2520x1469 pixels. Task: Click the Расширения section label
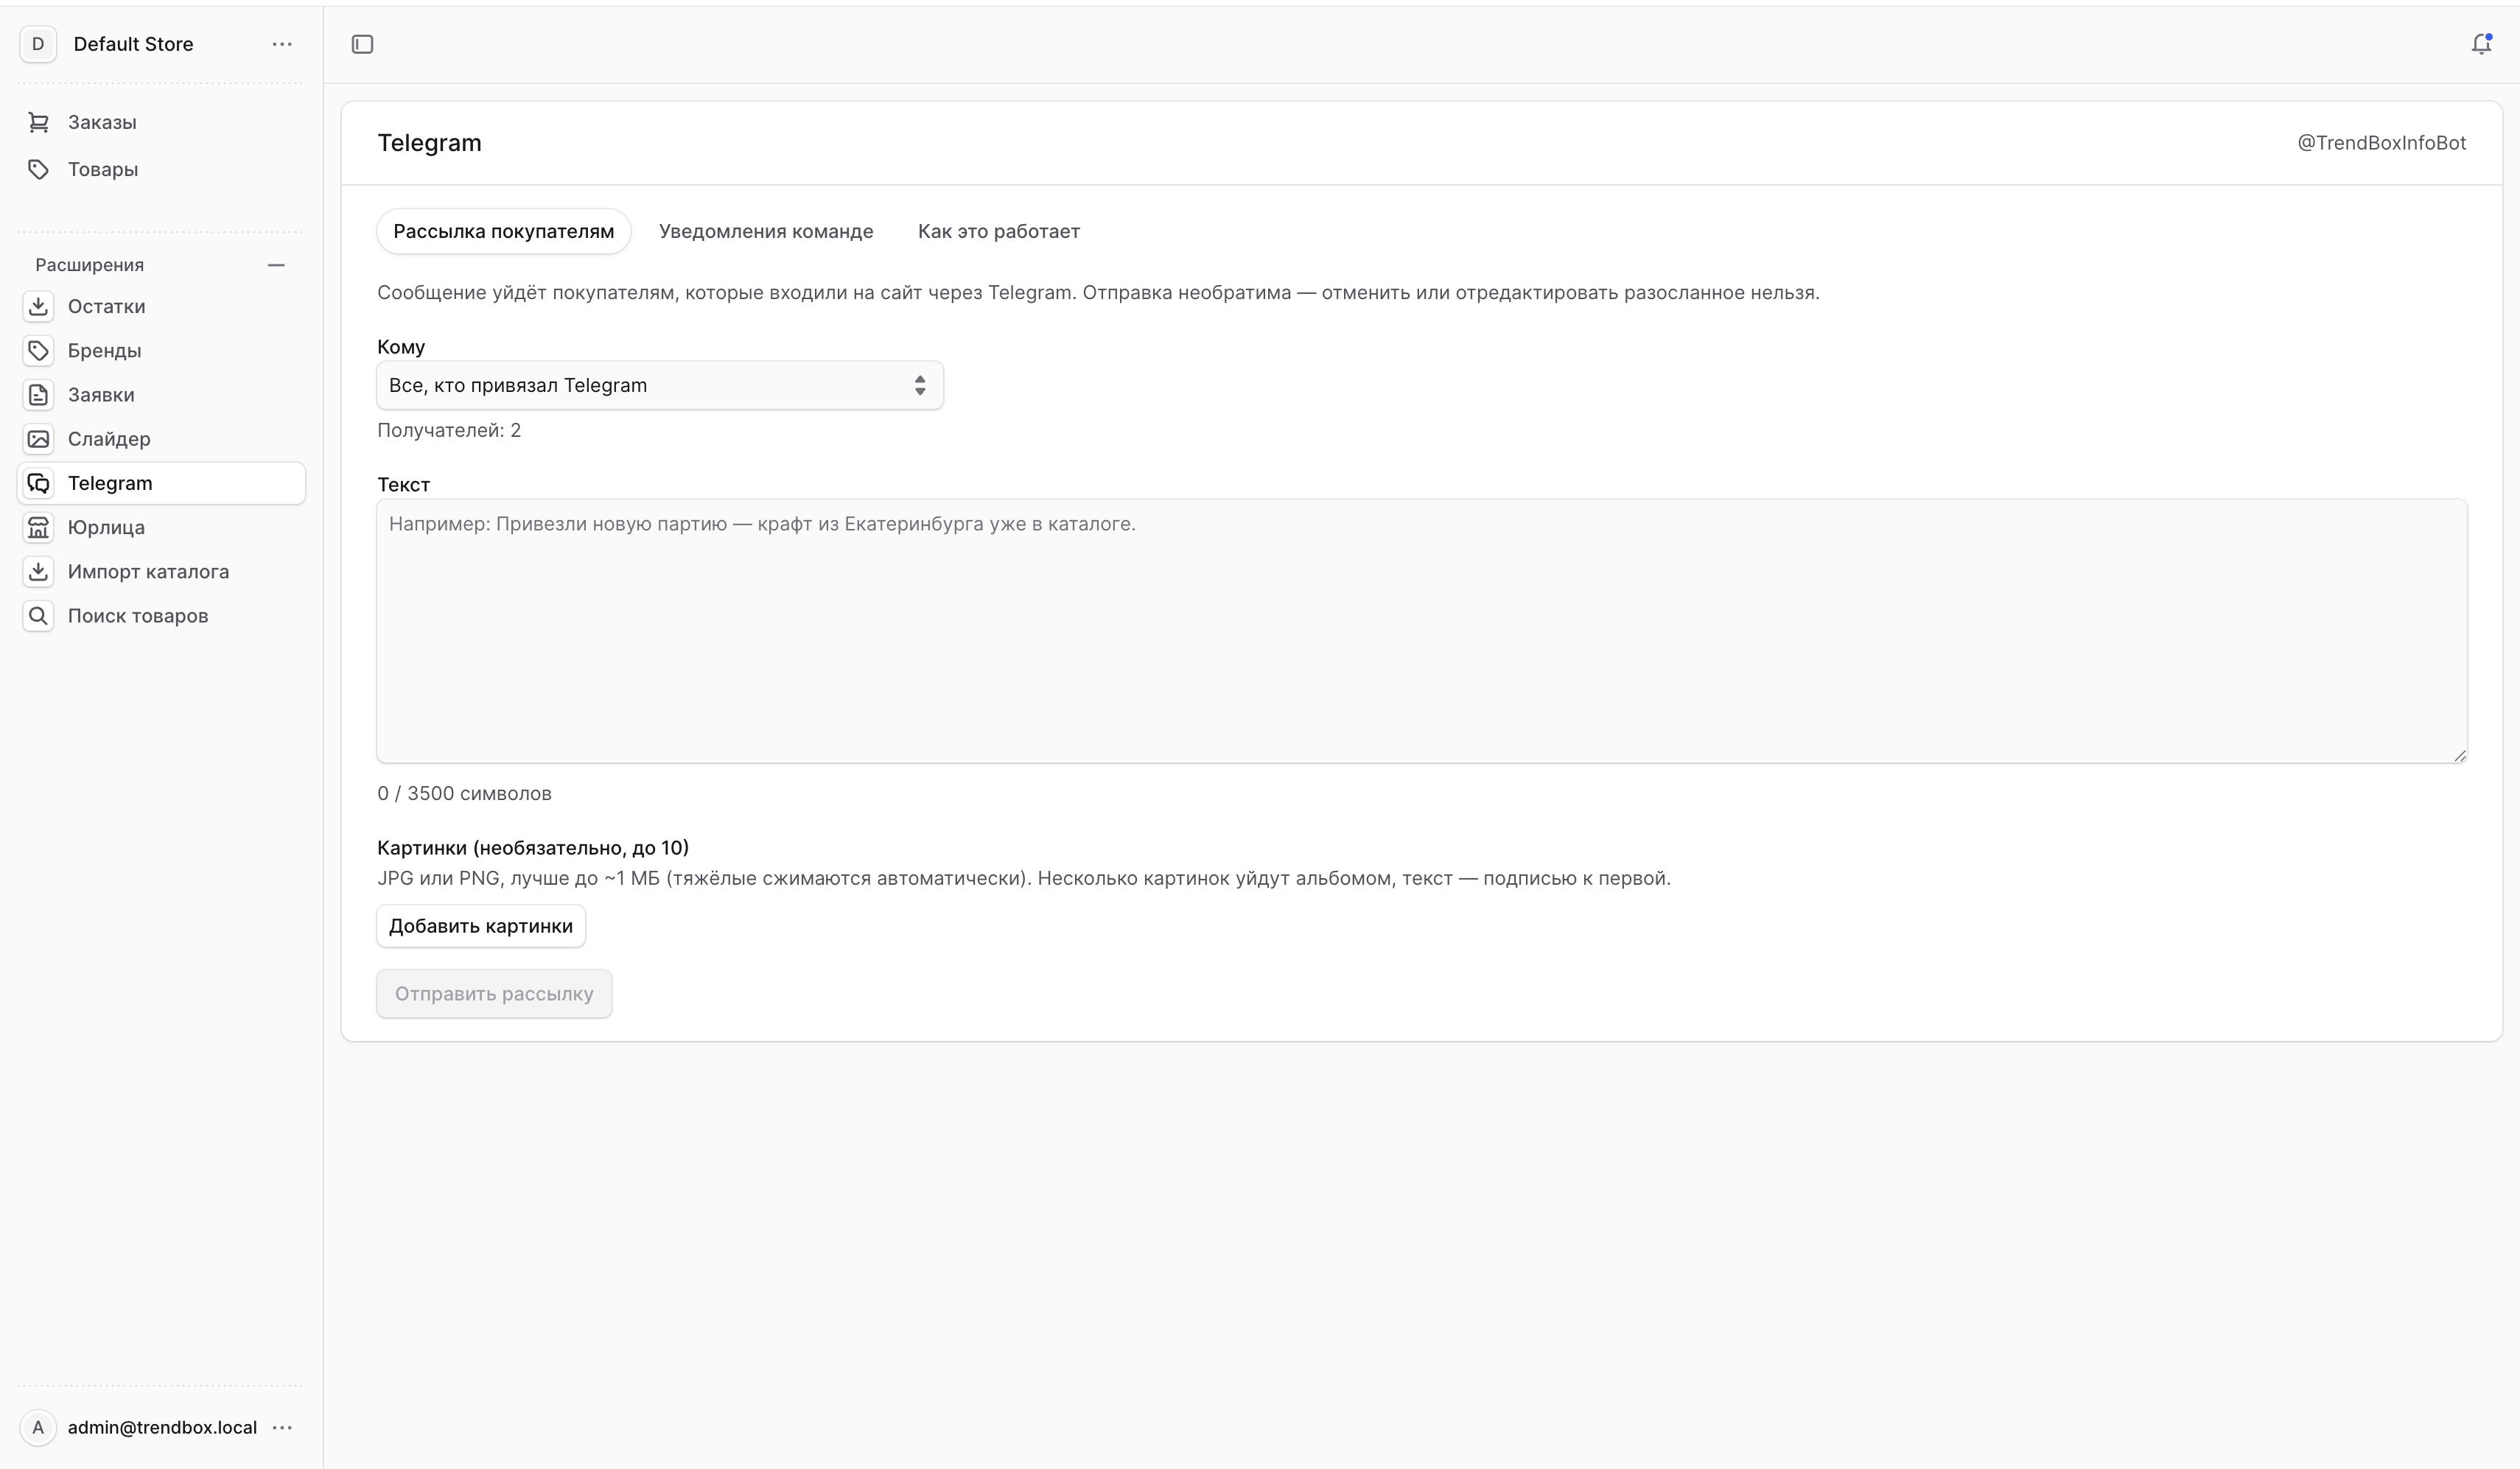click(90, 265)
